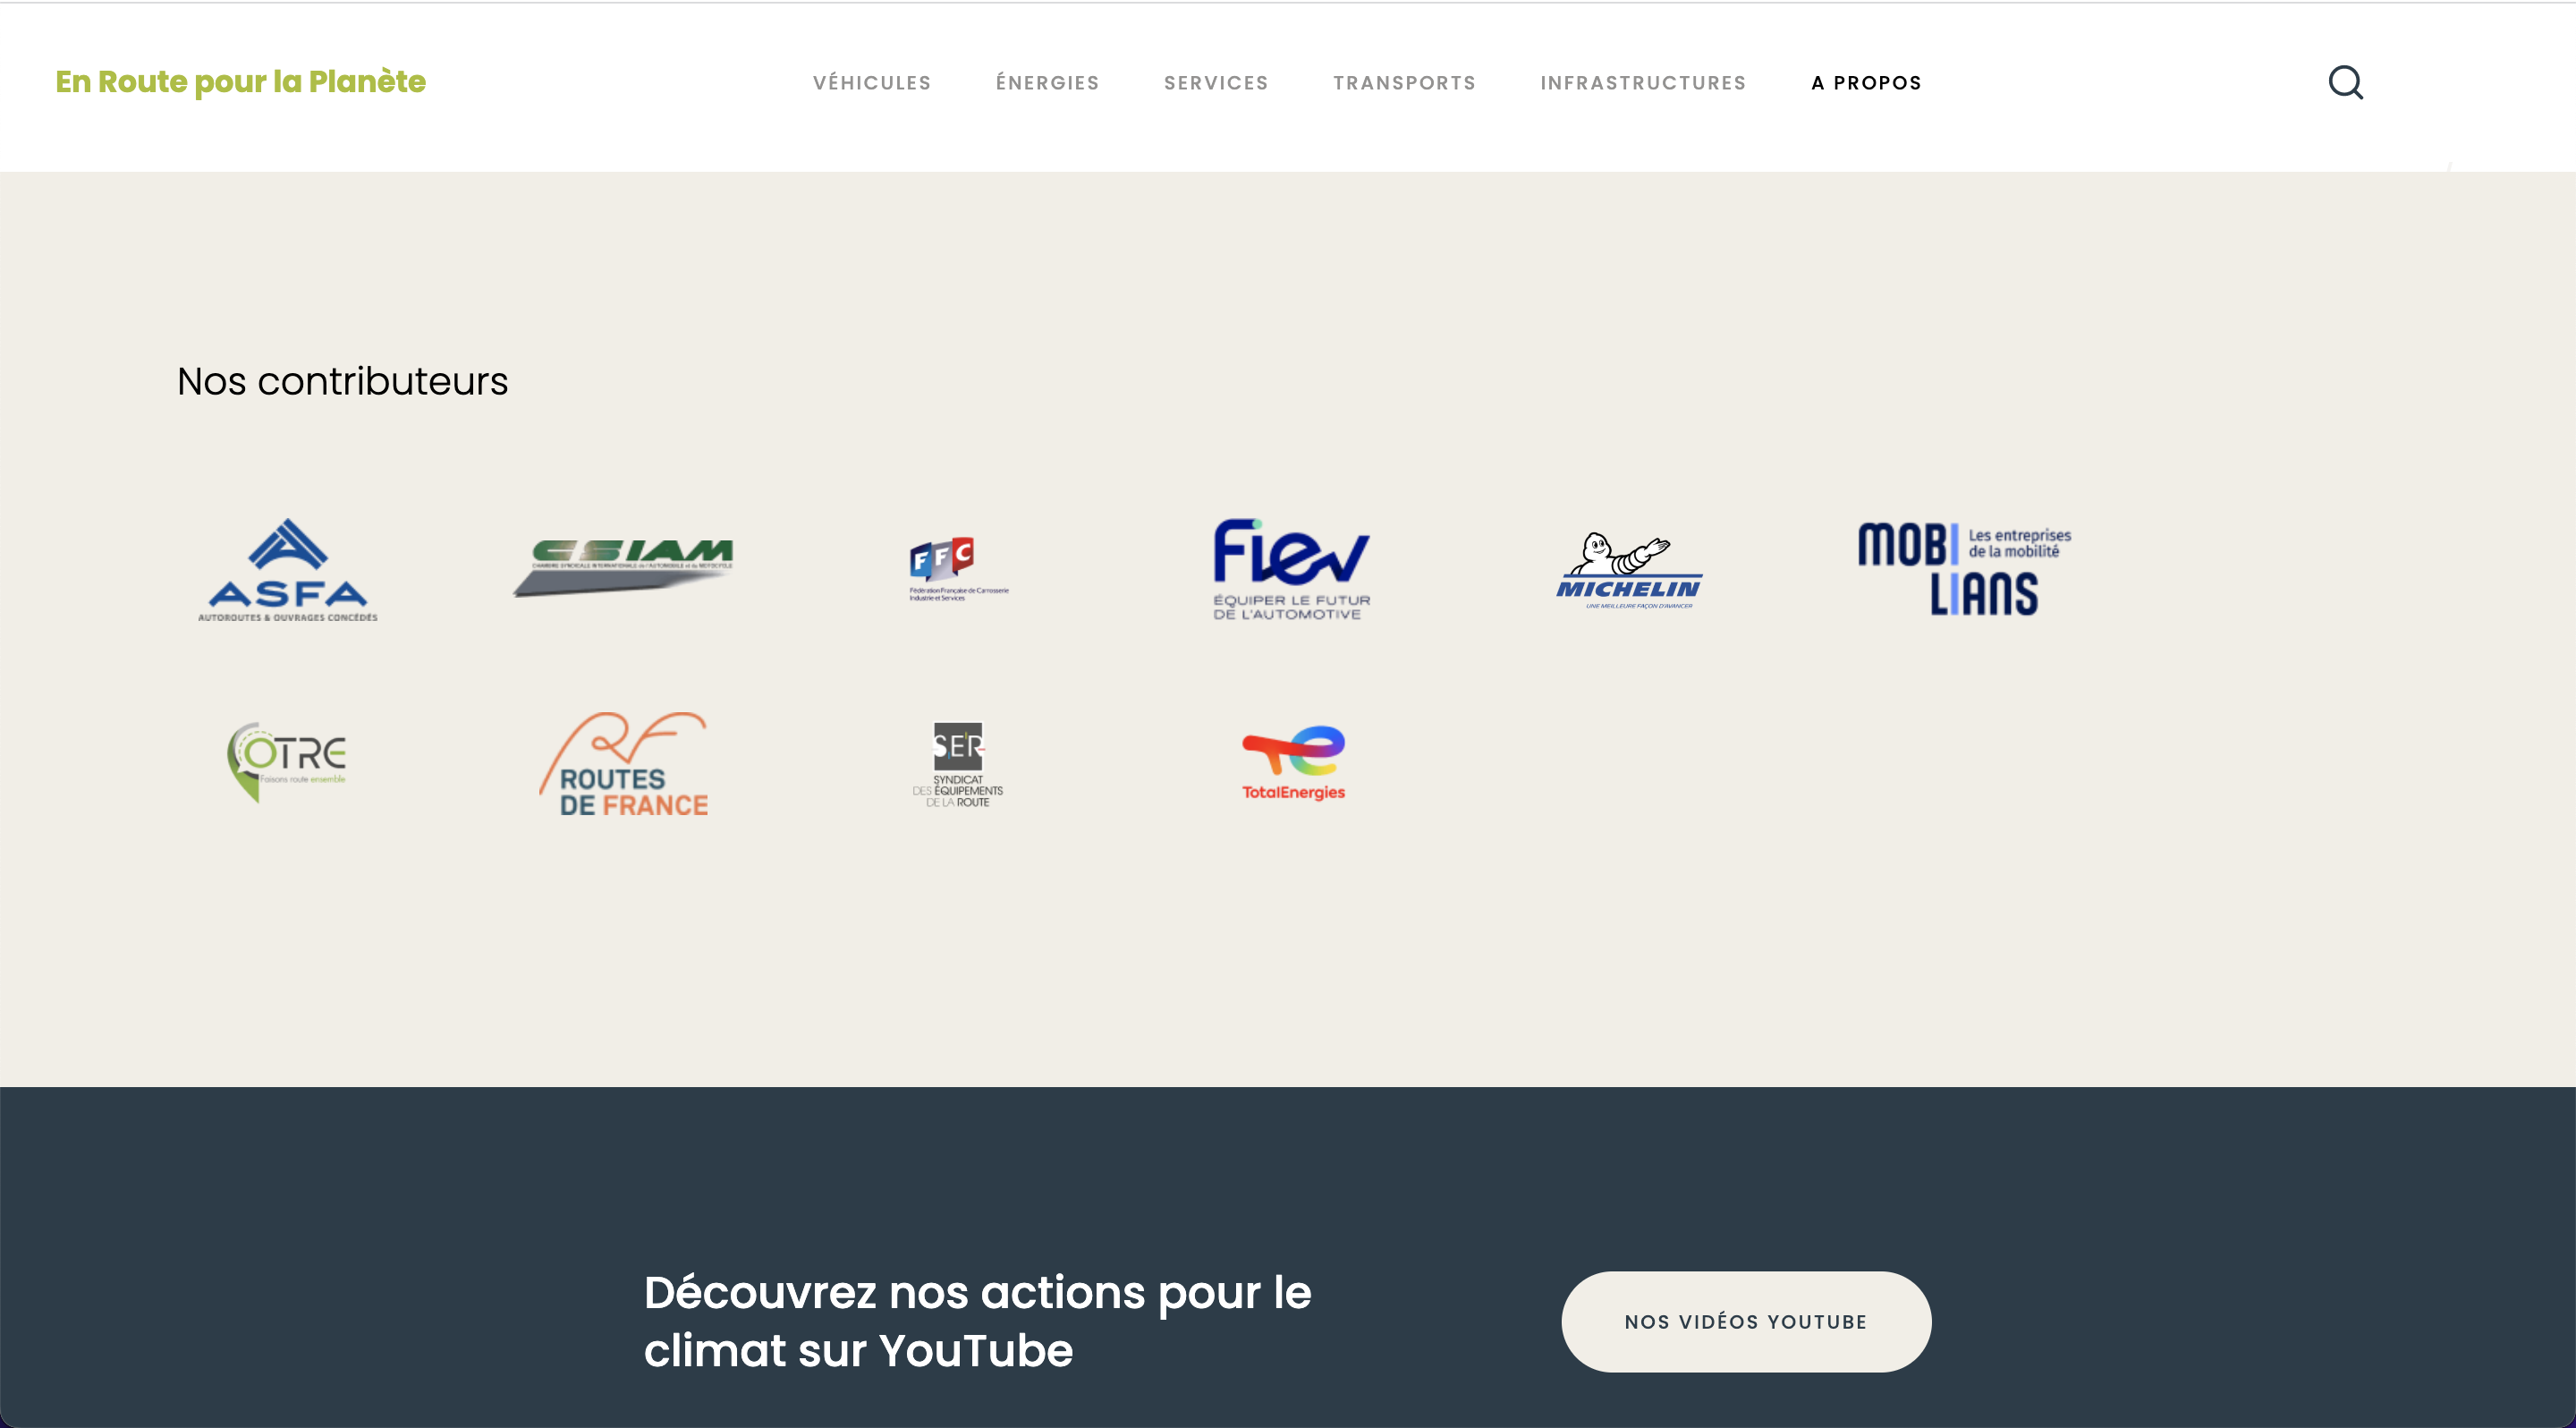2576x1428 pixels.
Task: Go to the Énergies menu item
Action: (1047, 83)
